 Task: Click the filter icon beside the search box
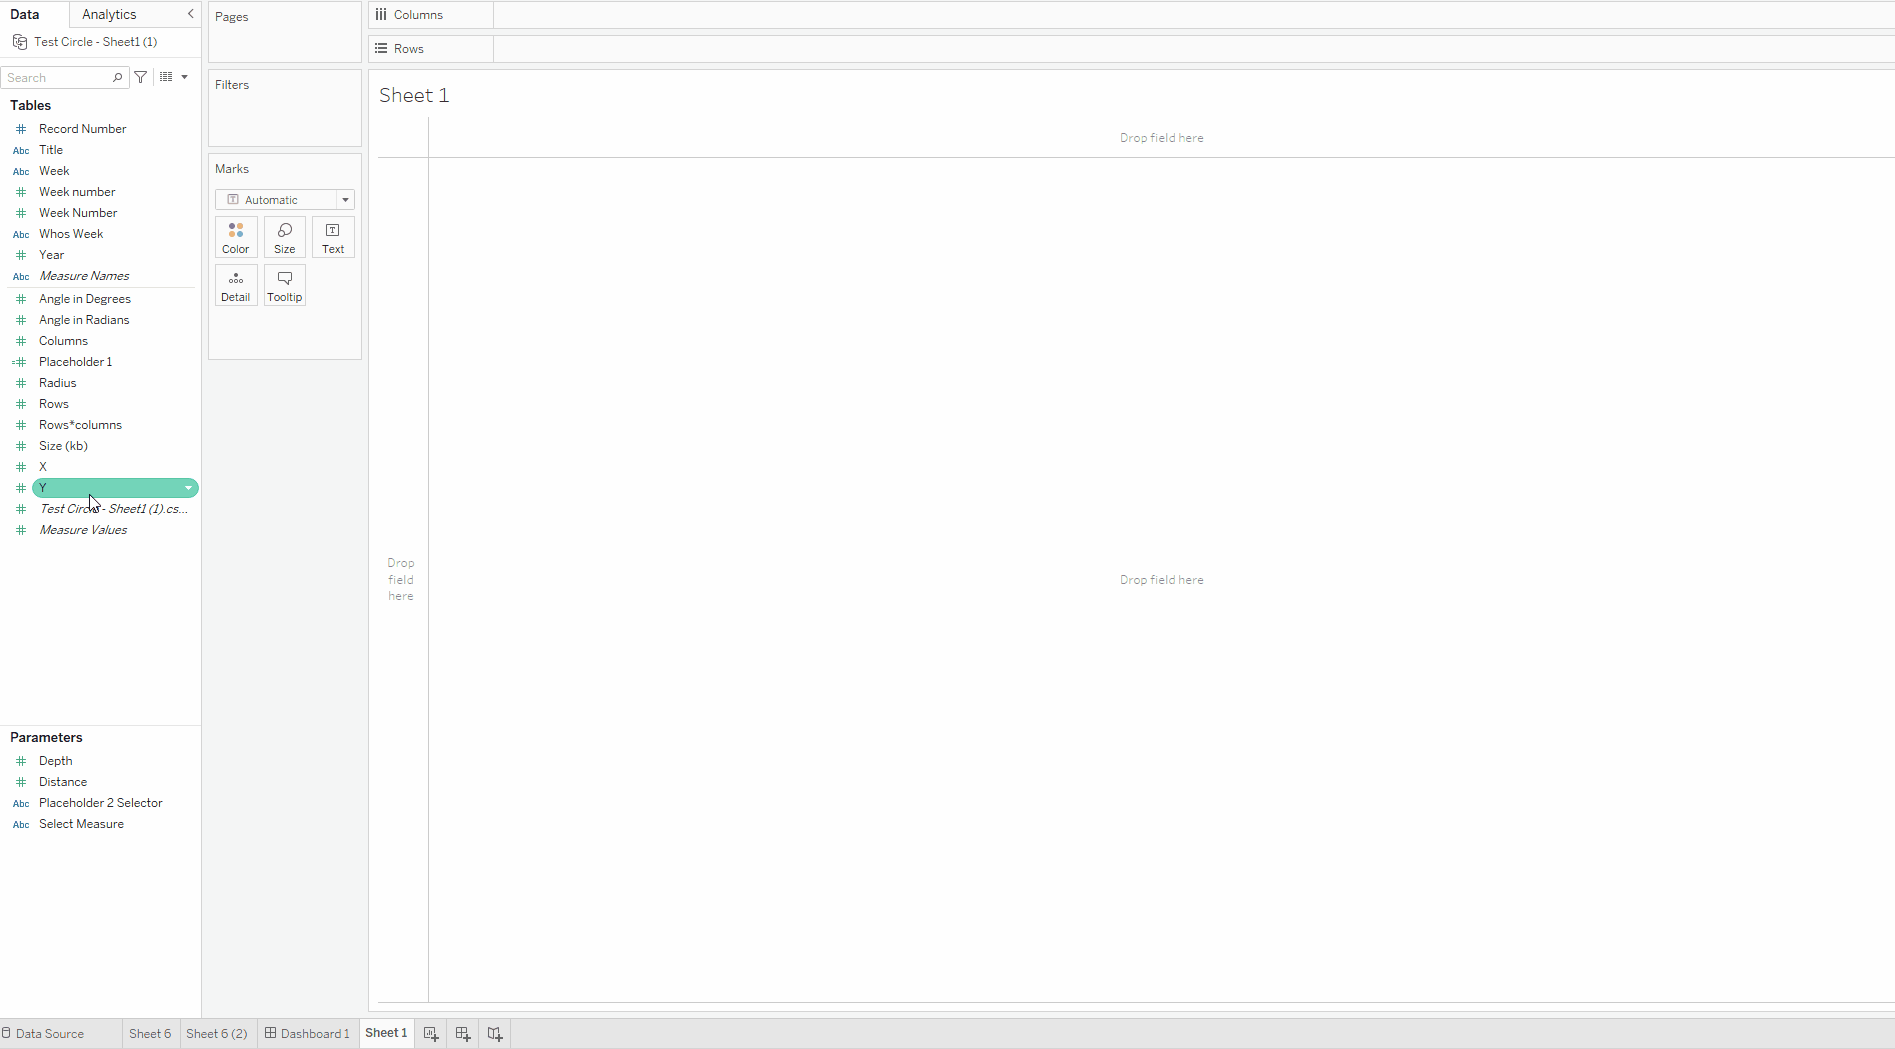pos(140,77)
